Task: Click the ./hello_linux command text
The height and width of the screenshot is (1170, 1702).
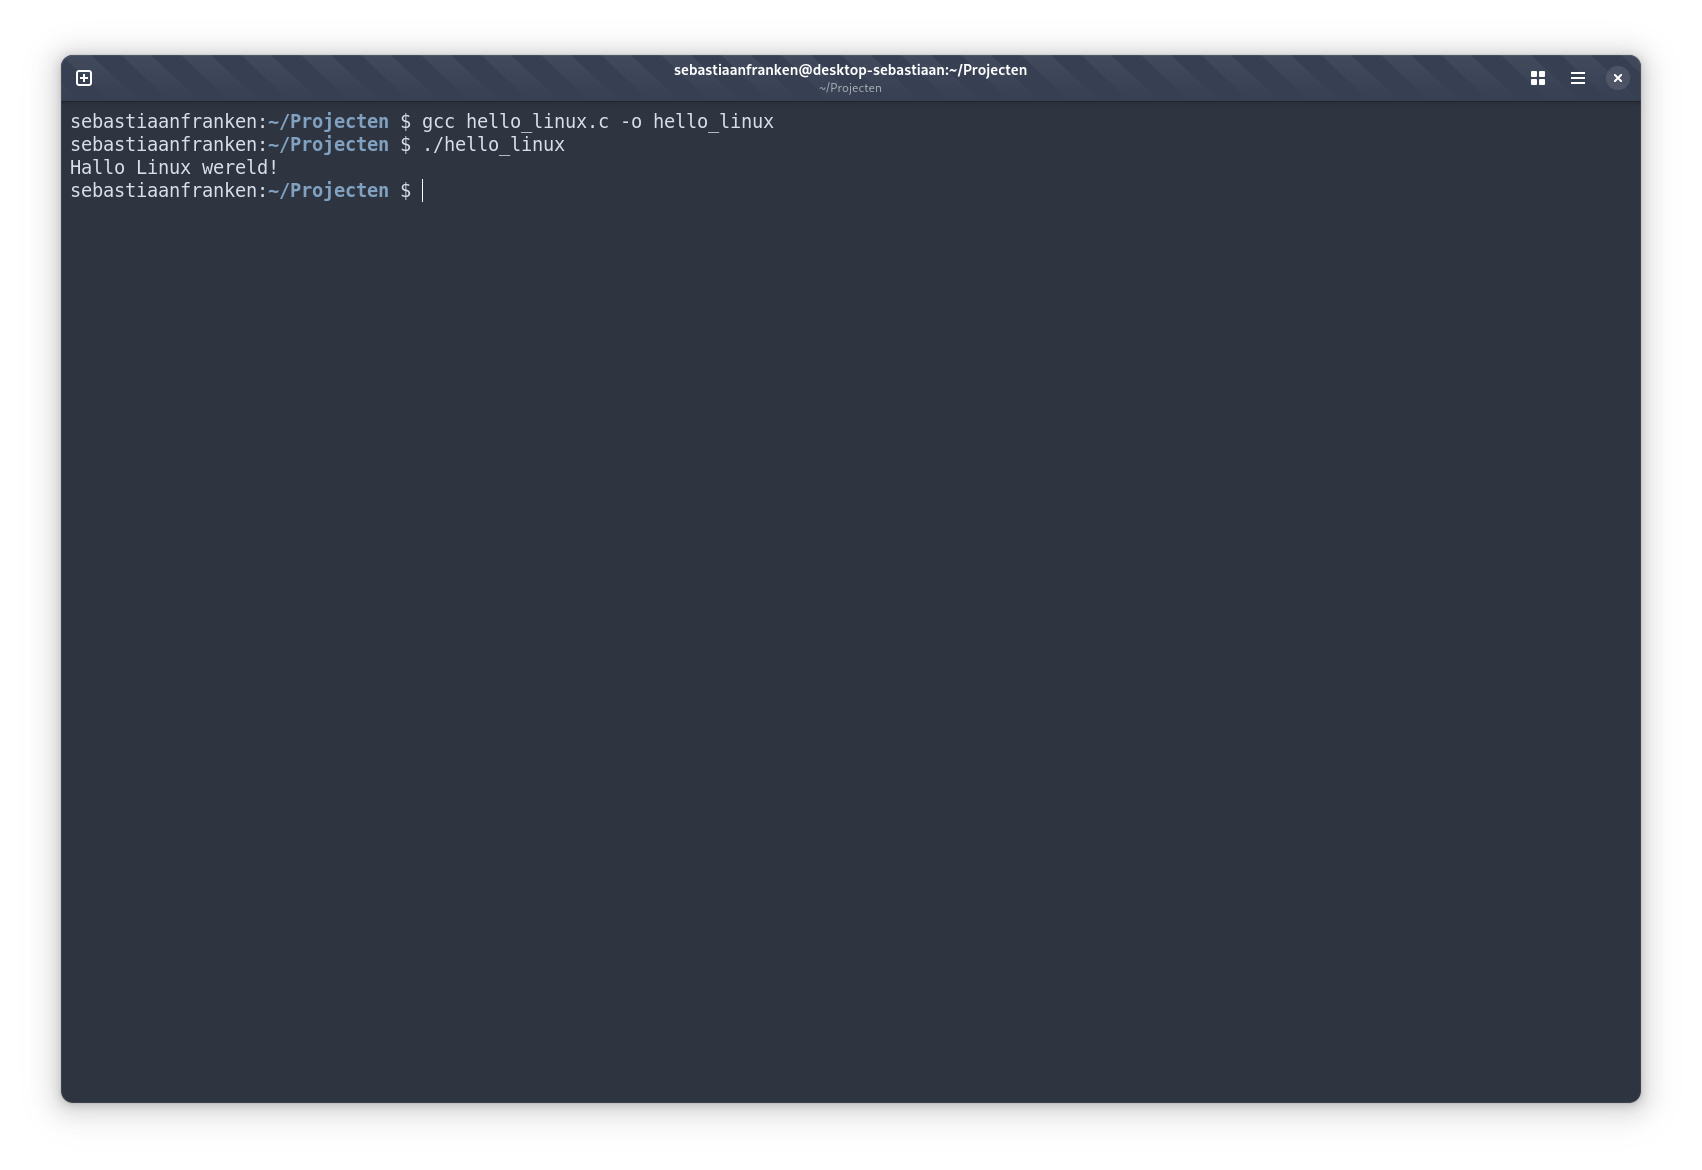Action: (494, 145)
